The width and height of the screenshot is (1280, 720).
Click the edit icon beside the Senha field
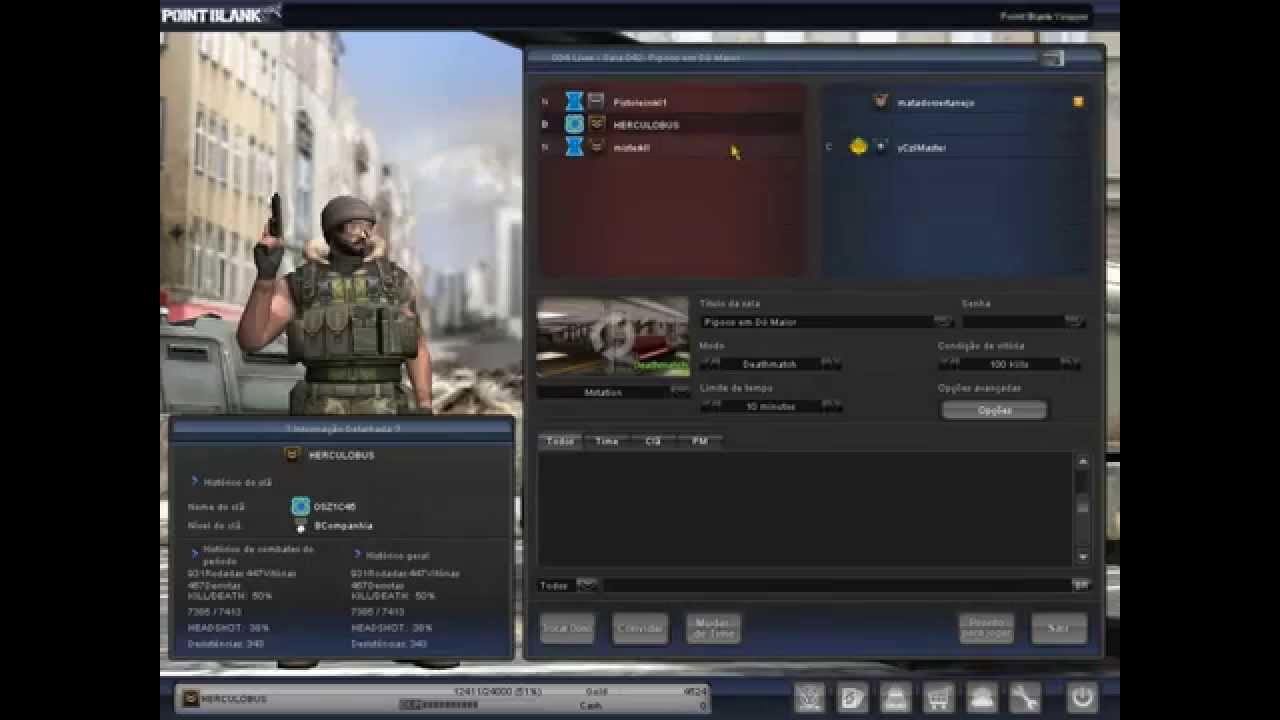click(x=1075, y=322)
